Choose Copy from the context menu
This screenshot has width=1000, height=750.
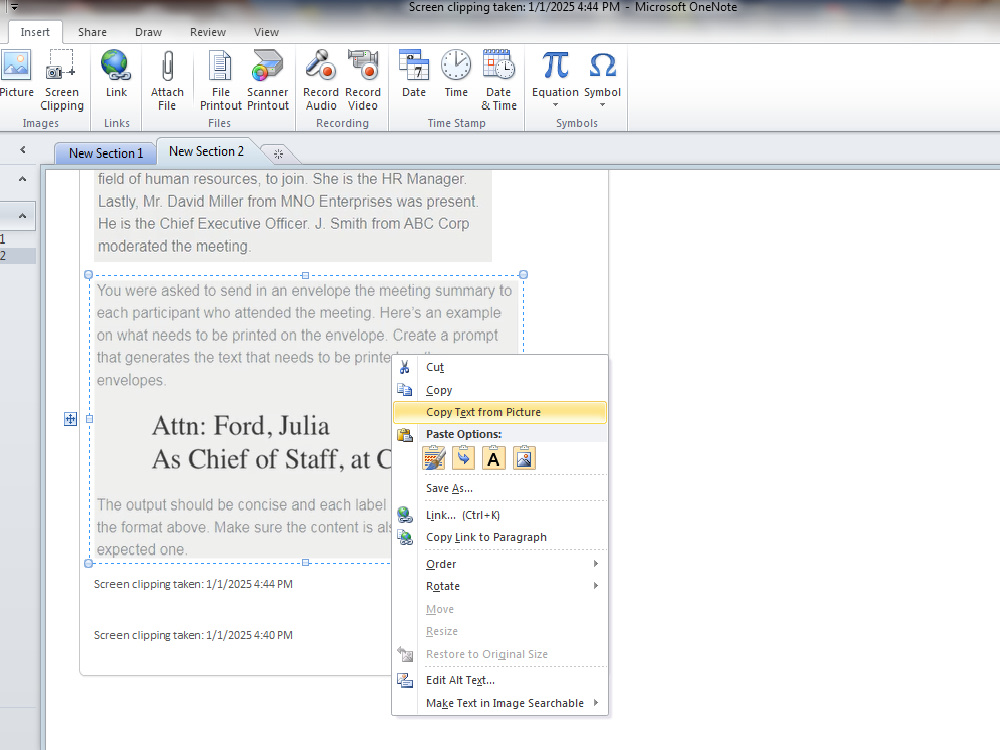click(499, 390)
